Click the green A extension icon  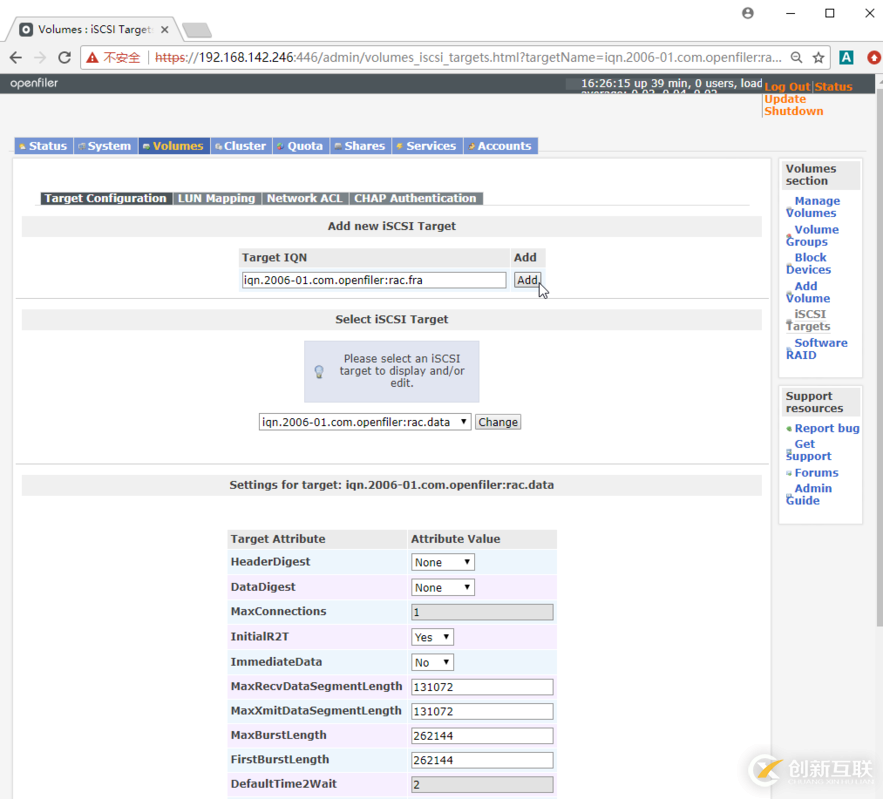(x=846, y=58)
